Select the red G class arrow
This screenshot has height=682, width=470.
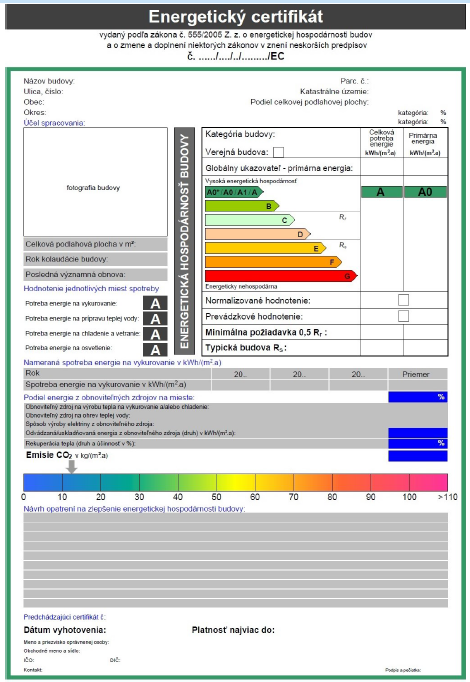(x=281, y=276)
